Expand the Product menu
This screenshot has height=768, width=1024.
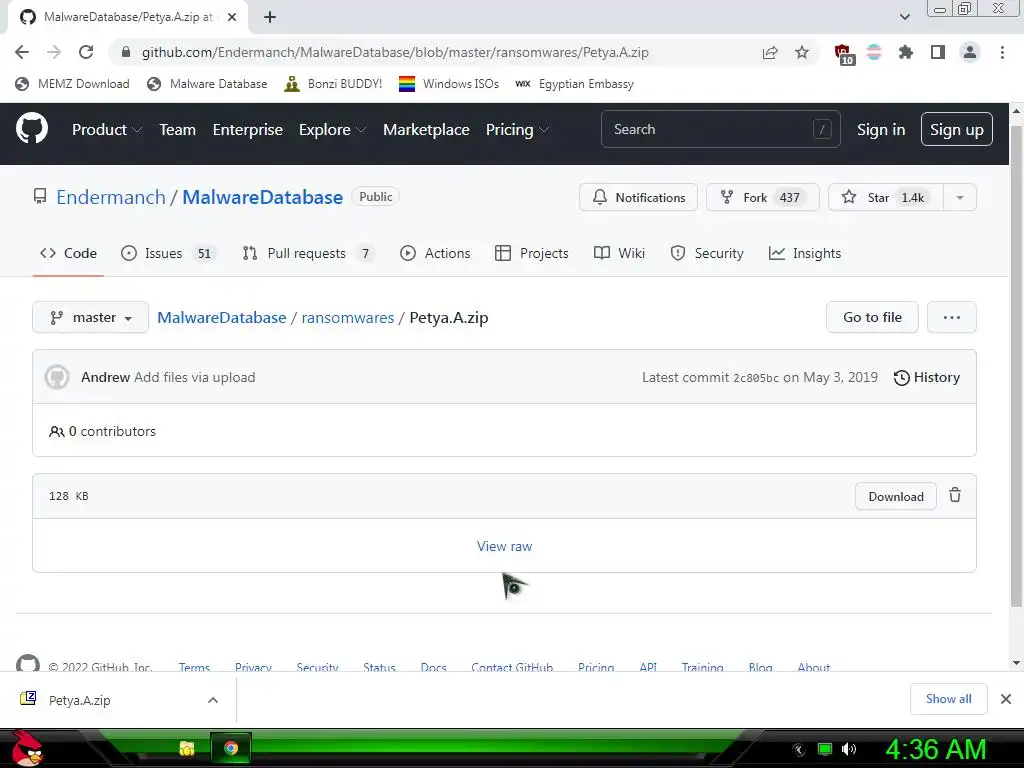pos(107,129)
